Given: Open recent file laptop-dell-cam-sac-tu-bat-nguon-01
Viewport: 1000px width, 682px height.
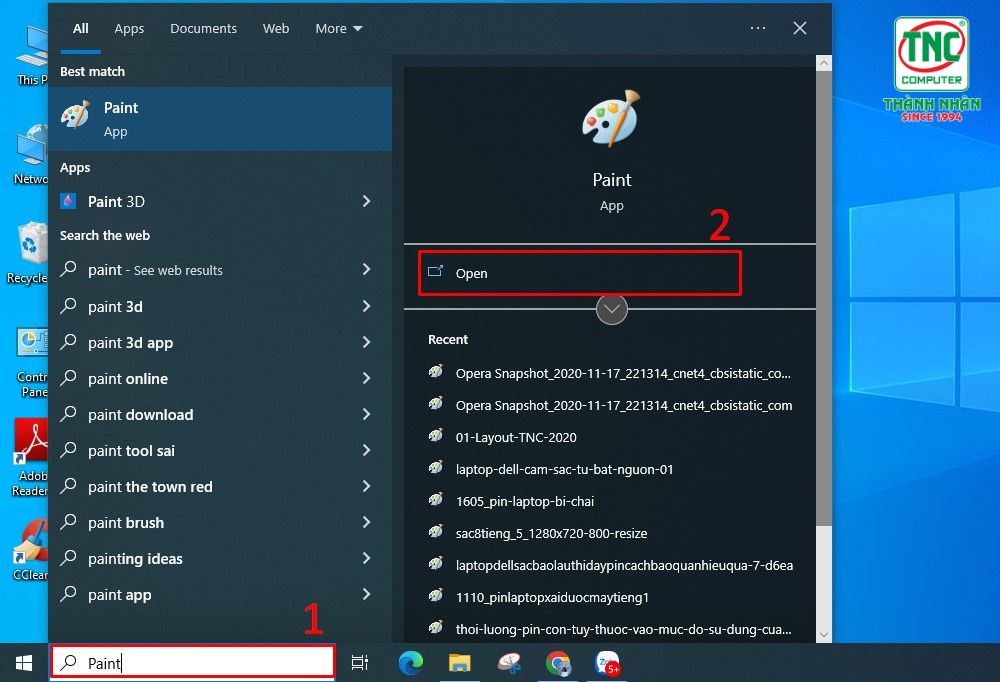Looking at the screenshot, I should pos(564,470).
